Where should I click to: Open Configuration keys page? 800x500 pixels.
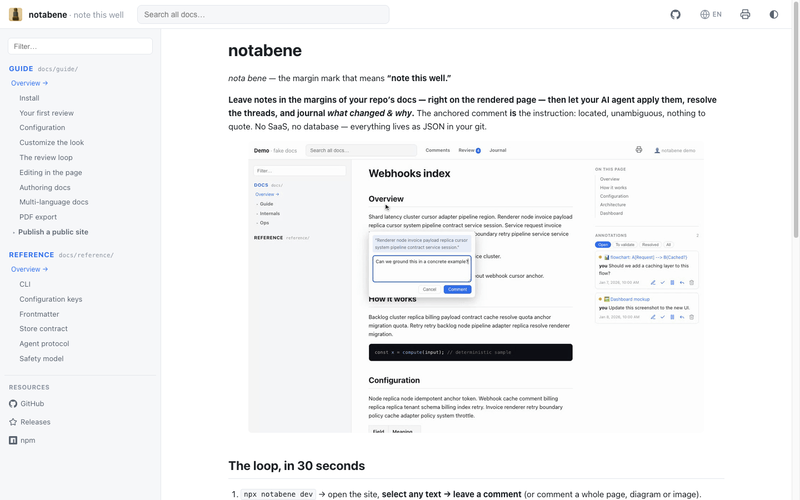tap(51, 299)
